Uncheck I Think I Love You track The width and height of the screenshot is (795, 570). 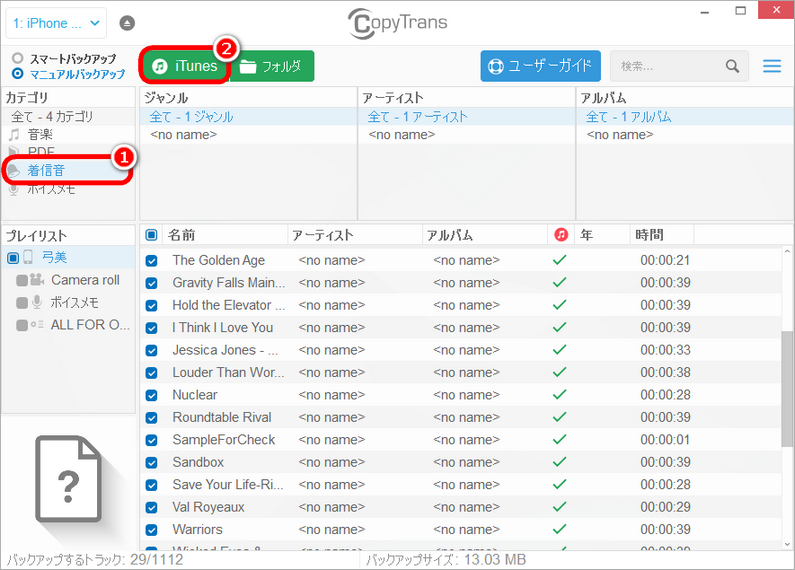[151, 328]
